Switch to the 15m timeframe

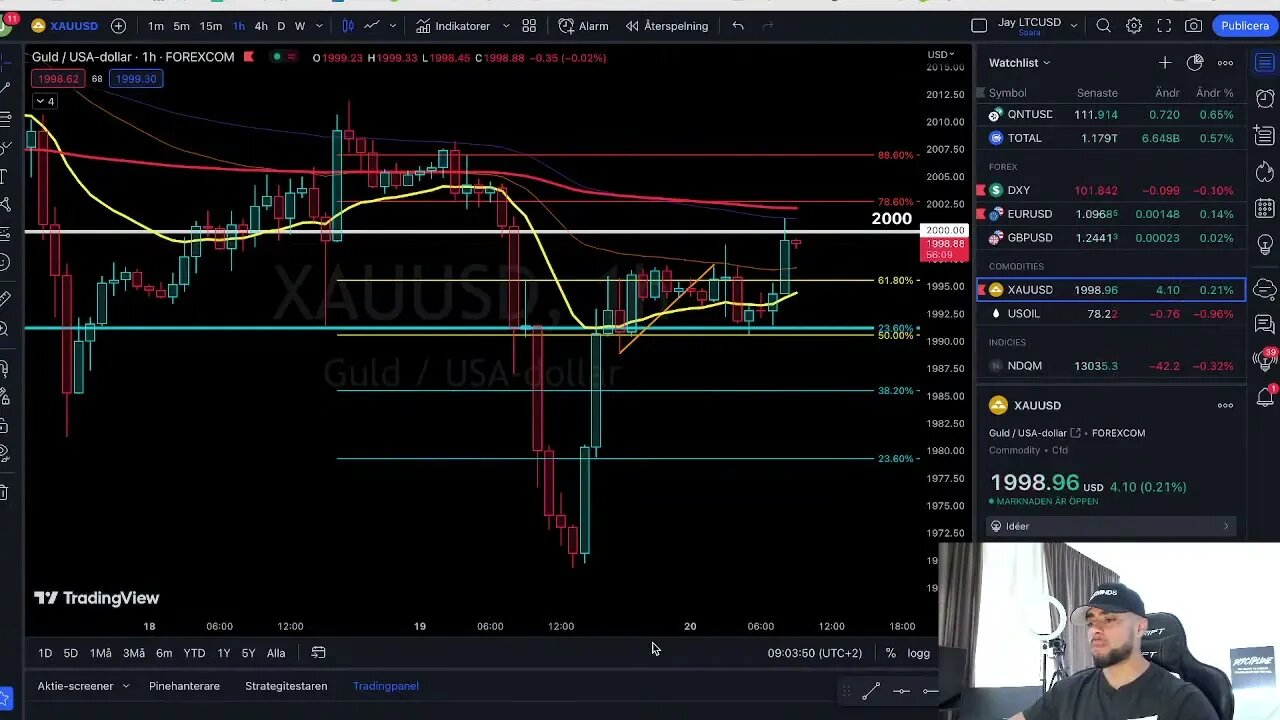click(x=211, y=26)
